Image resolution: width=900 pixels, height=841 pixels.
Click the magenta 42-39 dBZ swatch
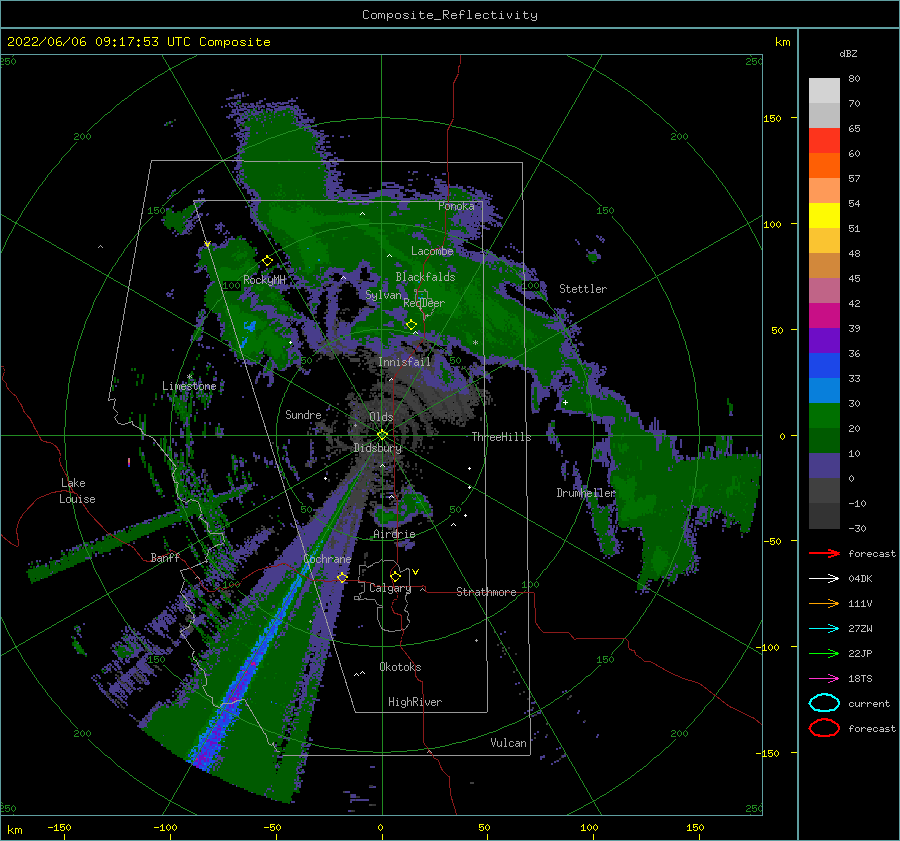point(824,316)
